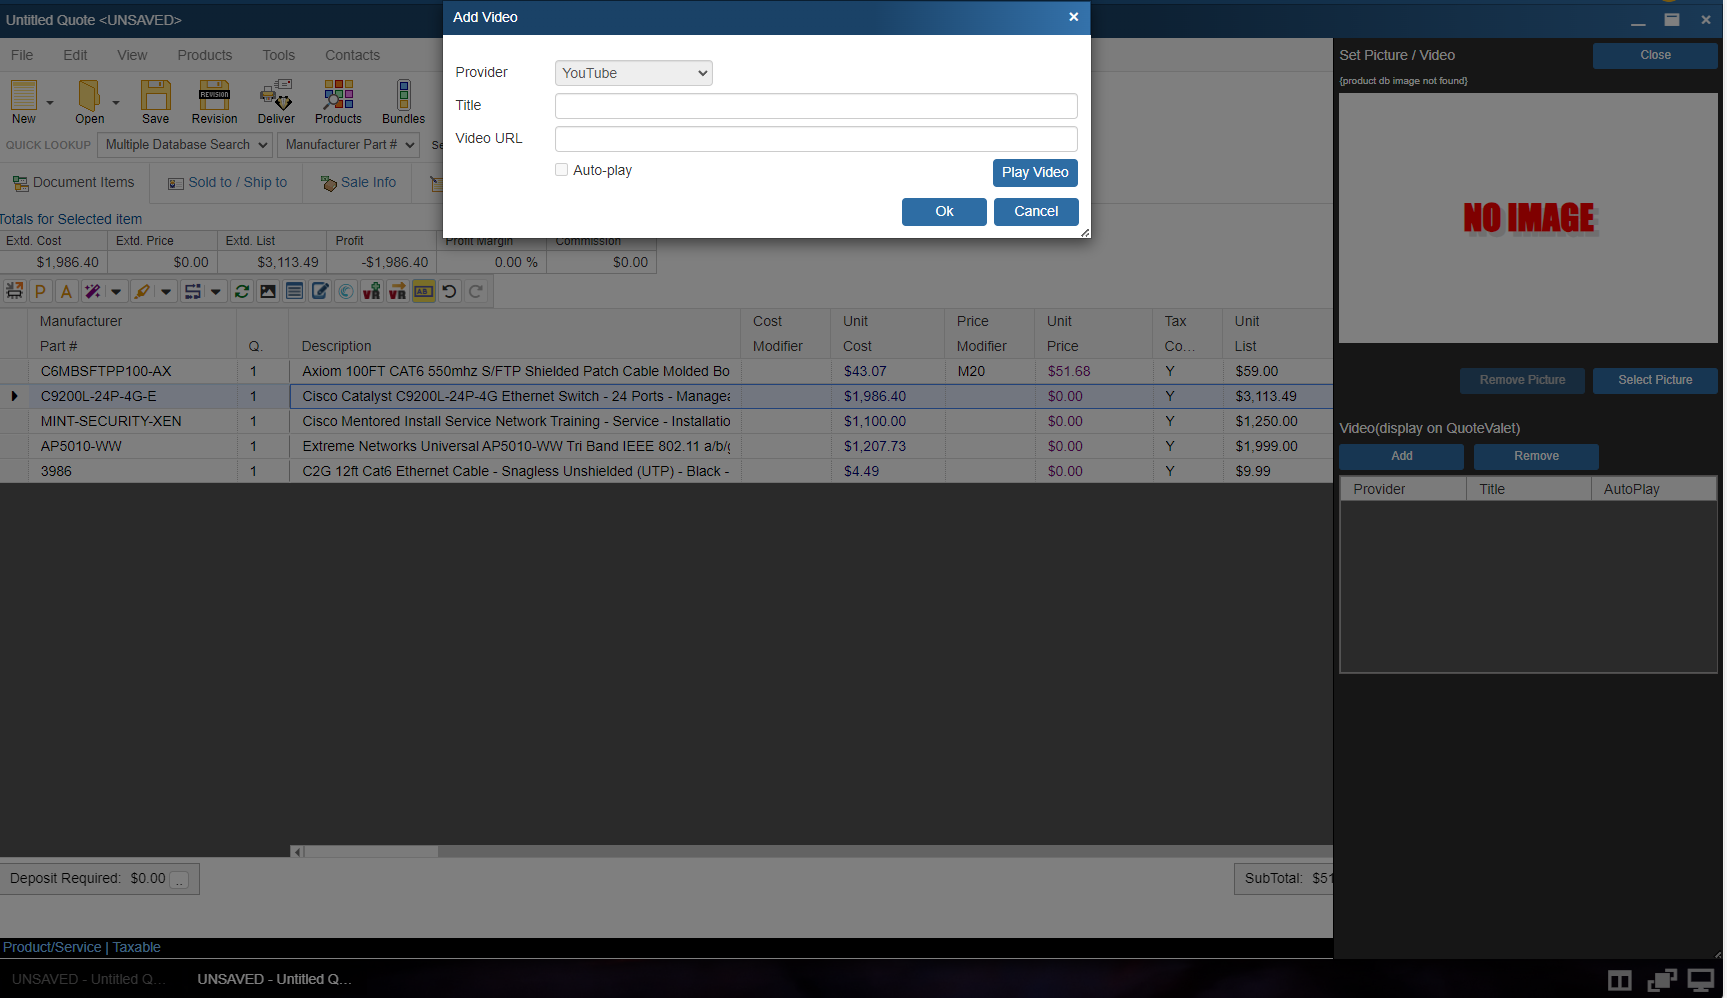Screen dimensions: 1727x998
Task: Click the NO IMAGE picture placeholder
Action: tap(1528, 218)
